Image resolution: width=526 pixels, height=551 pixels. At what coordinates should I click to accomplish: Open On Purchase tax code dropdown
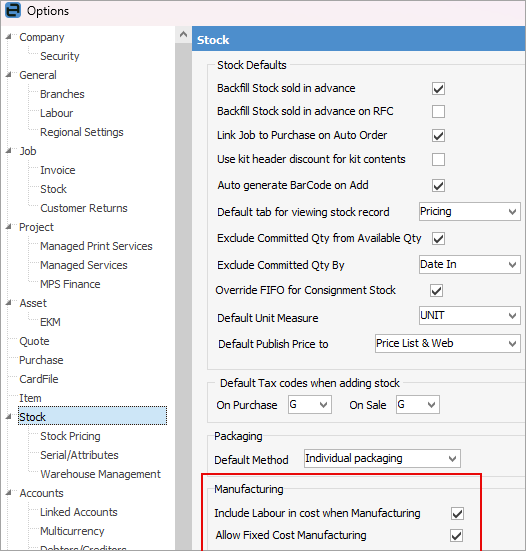pos(310,404)
